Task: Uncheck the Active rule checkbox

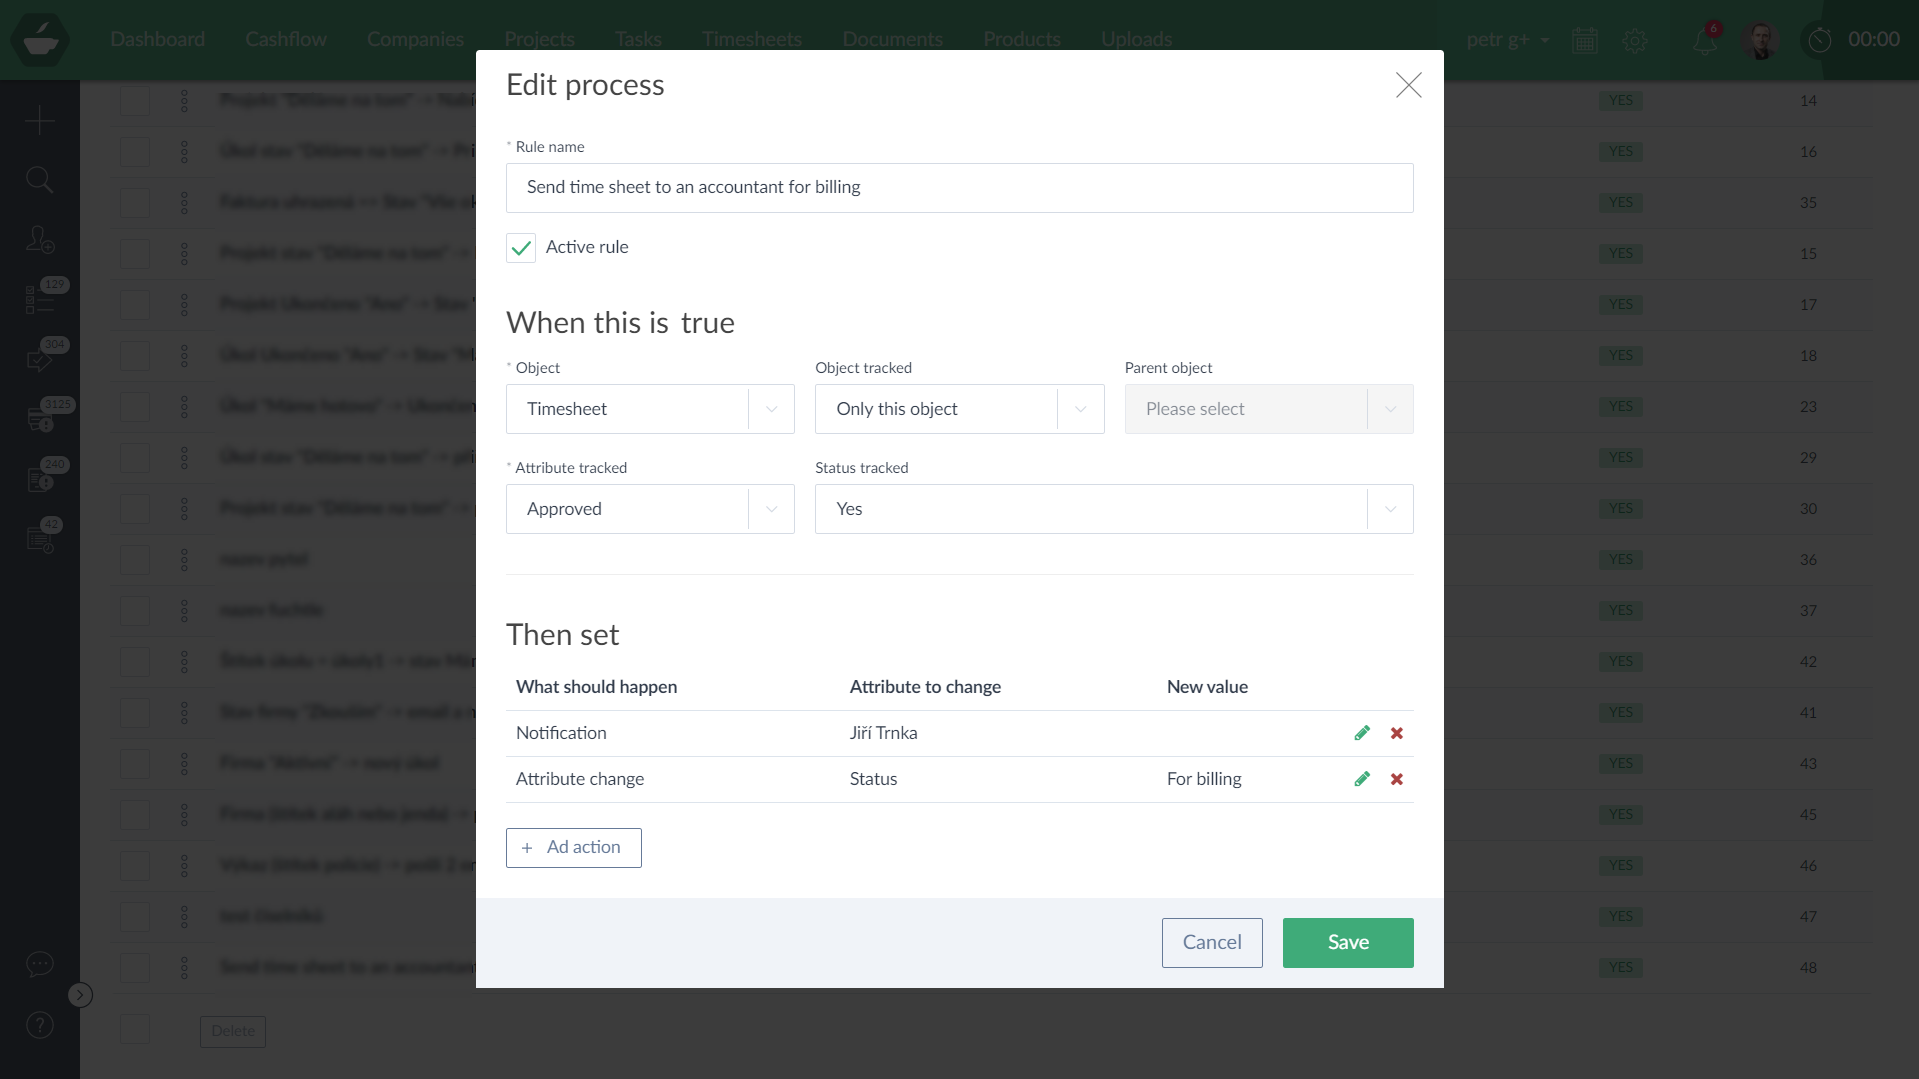Action: [521, 248]
